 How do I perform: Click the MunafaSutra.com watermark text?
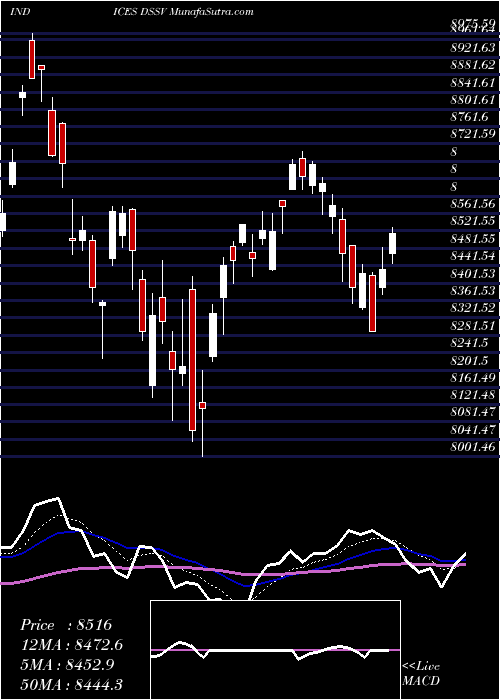click(212, 11)
